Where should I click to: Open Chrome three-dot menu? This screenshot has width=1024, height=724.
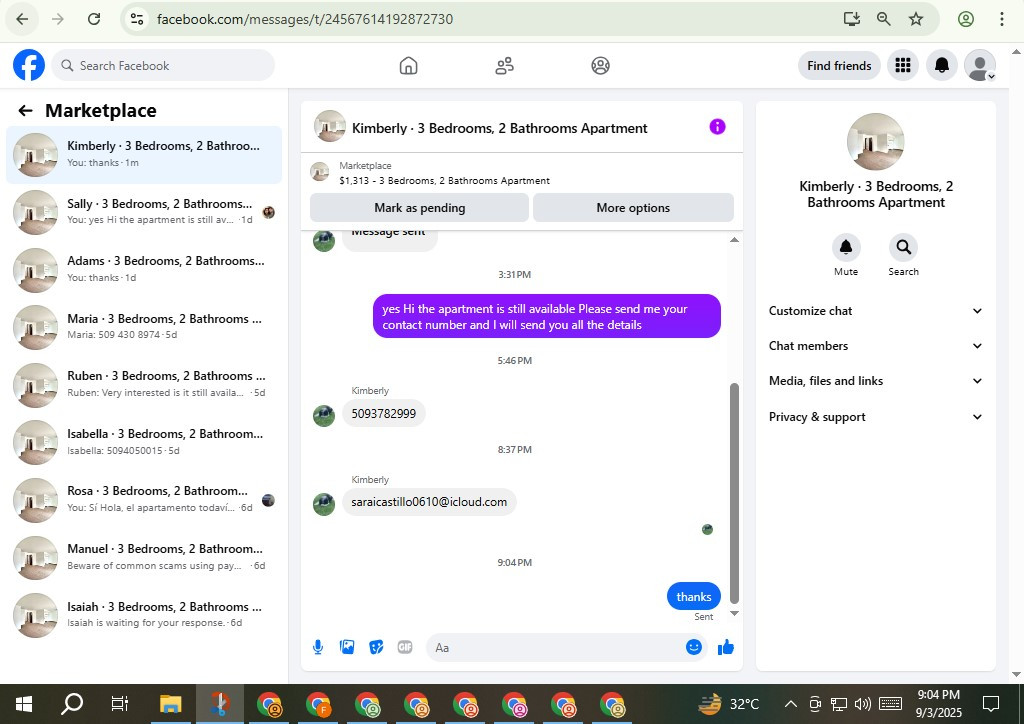1001,19
